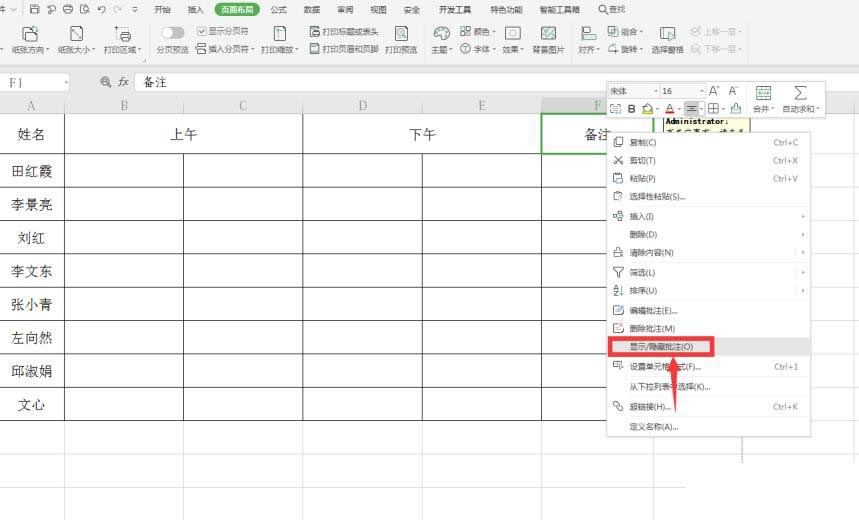Uncheck the Show Page Breaks (显示分页符) checkbox

pyautogui.click(x=201, y=32)
